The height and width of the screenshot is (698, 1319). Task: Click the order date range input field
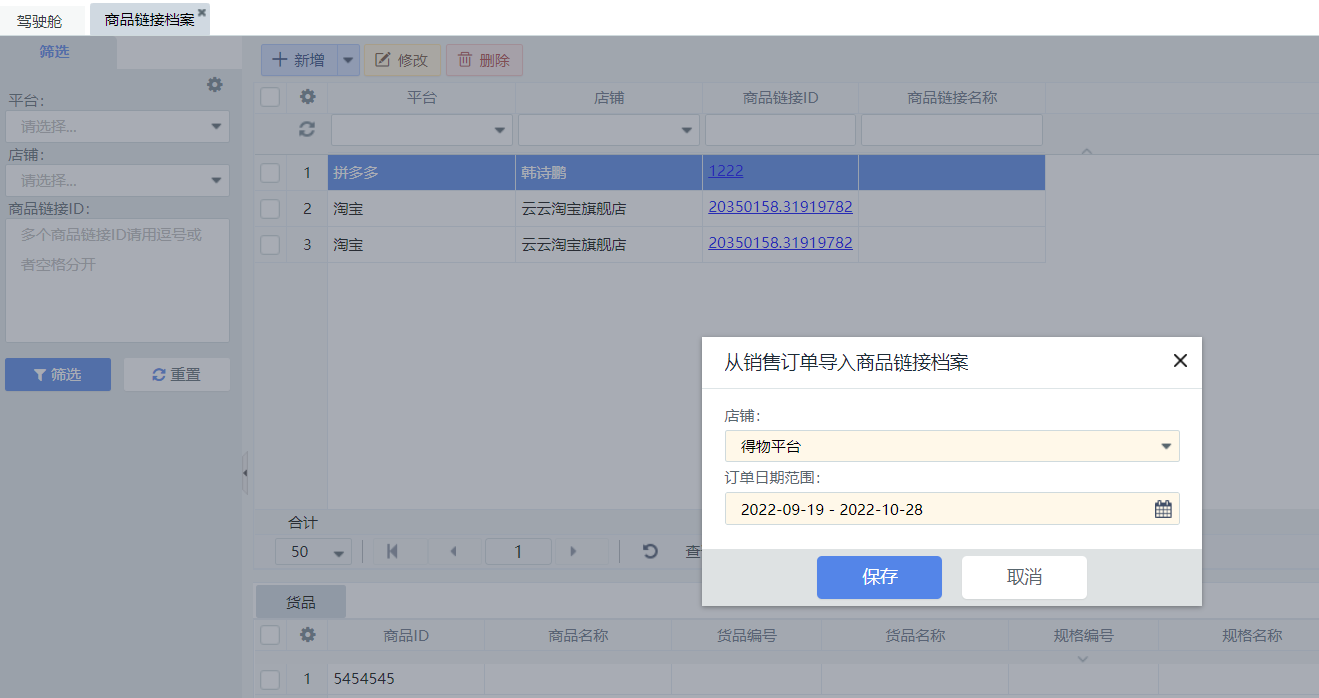[935, 509]
